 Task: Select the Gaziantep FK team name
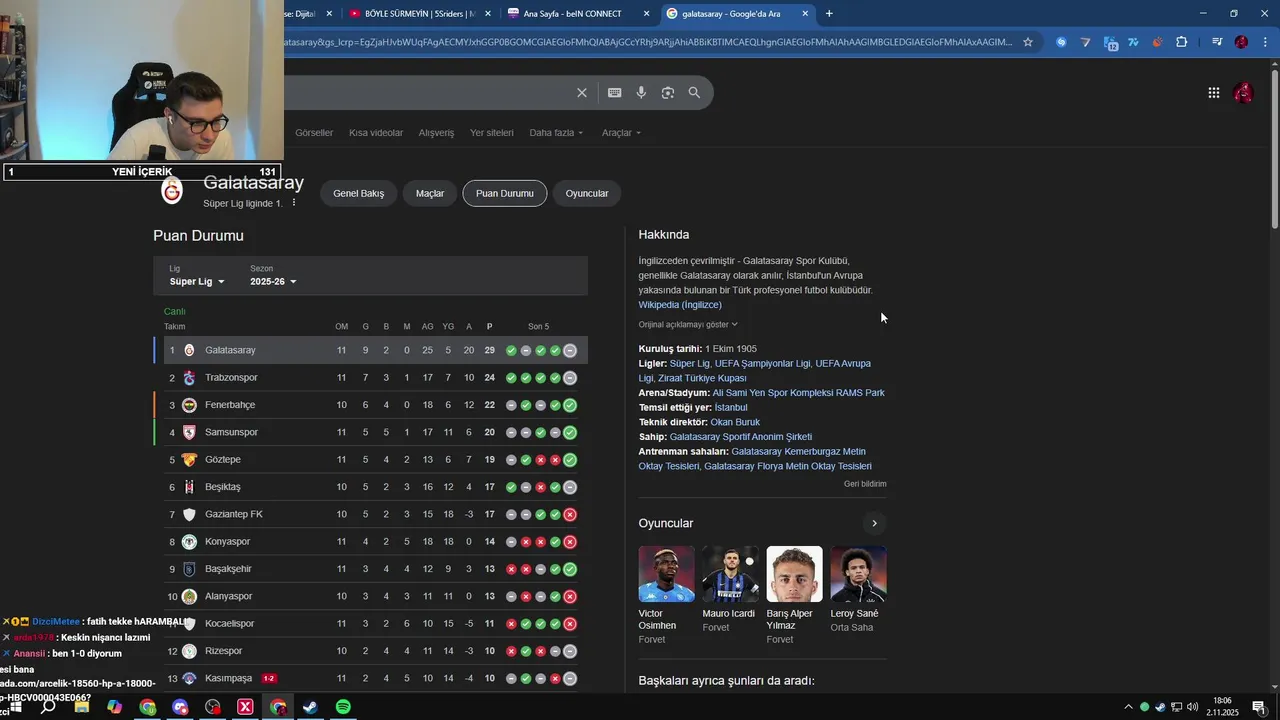click(x=234, y=514)
